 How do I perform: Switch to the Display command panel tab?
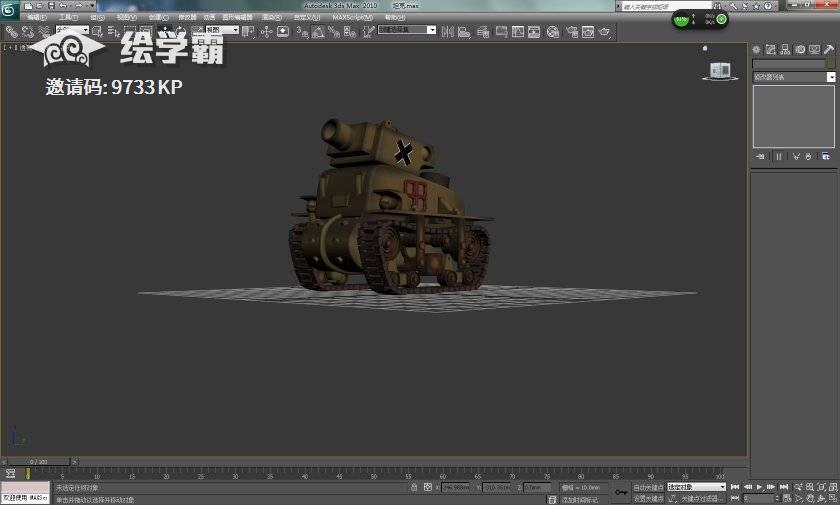[814, 49]
